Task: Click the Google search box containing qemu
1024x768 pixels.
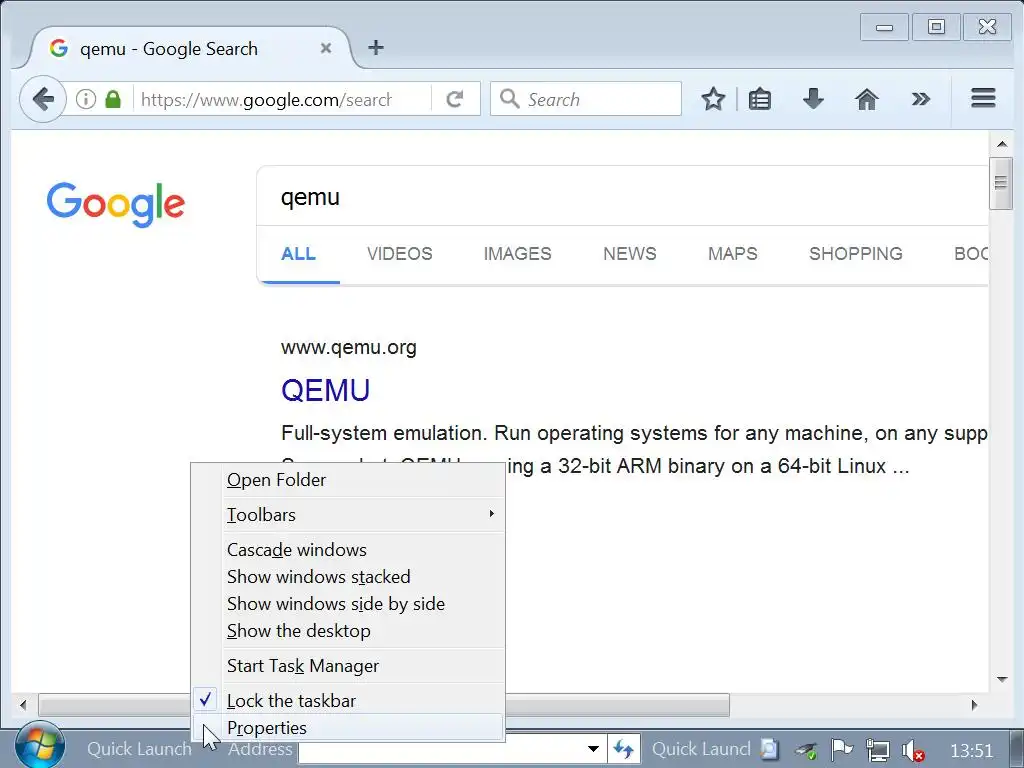Action: click(622, 197)
